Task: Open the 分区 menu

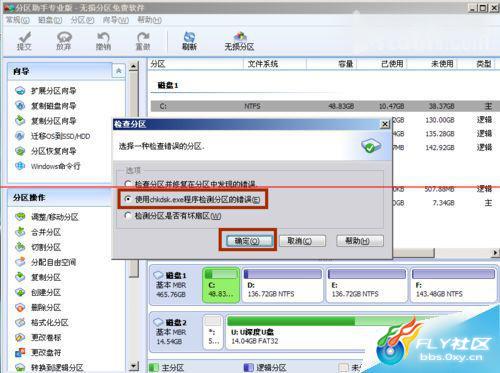Action: [x=82, y=20]
